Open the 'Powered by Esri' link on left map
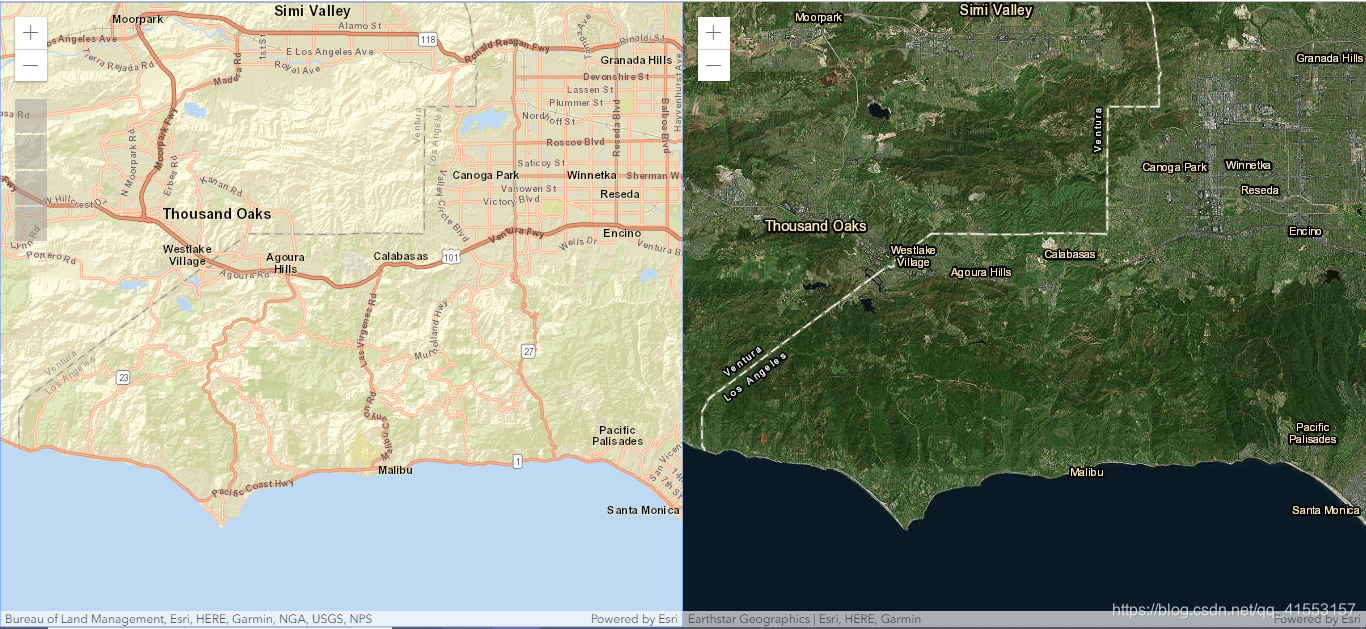 click(634, 619)
